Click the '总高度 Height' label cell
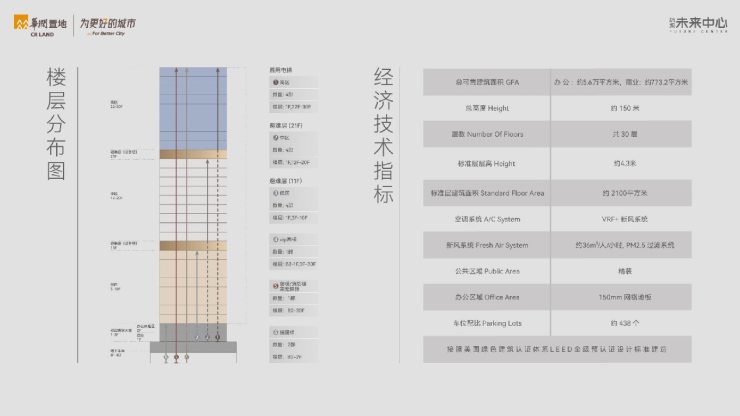 point(487,108)
